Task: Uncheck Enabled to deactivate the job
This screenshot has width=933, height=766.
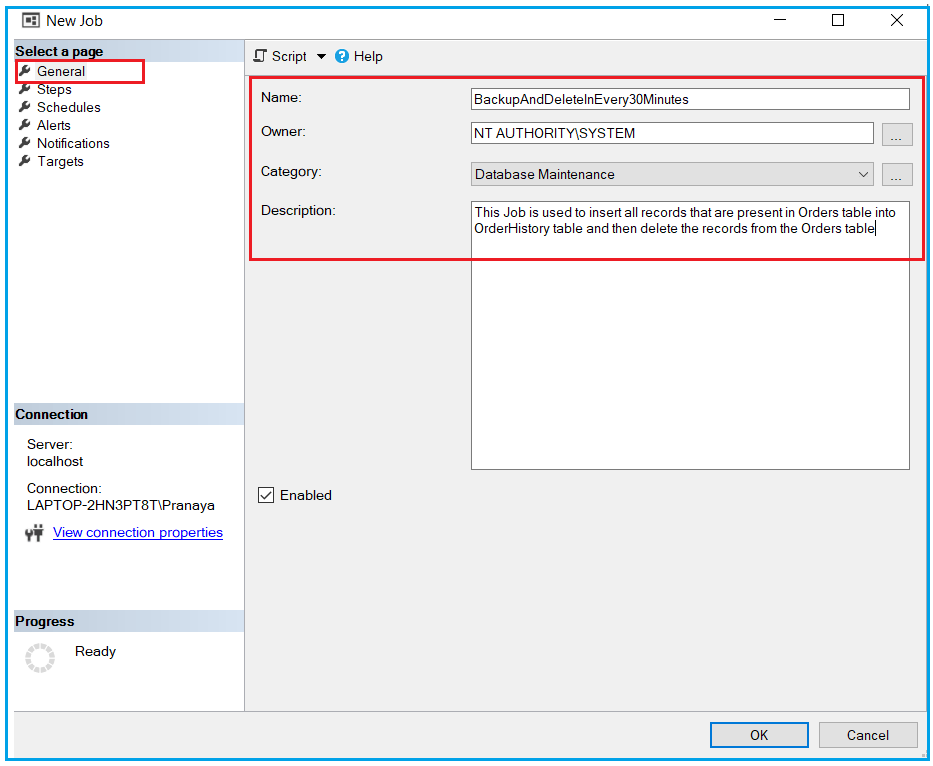Action: (x=265, y=495)
